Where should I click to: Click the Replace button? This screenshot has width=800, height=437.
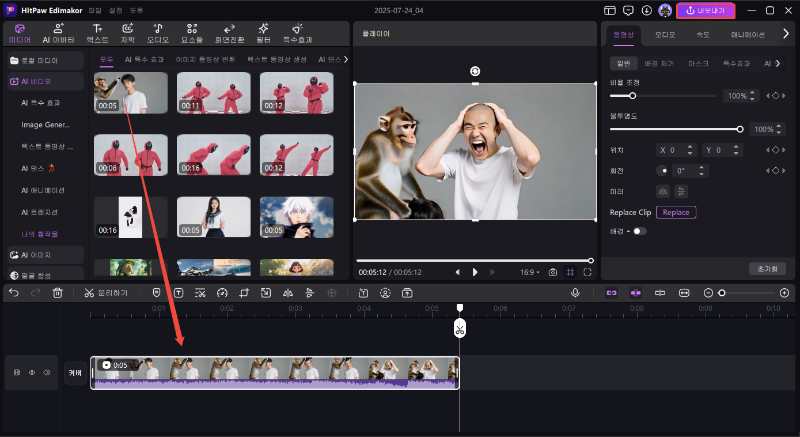coord(676,212)
